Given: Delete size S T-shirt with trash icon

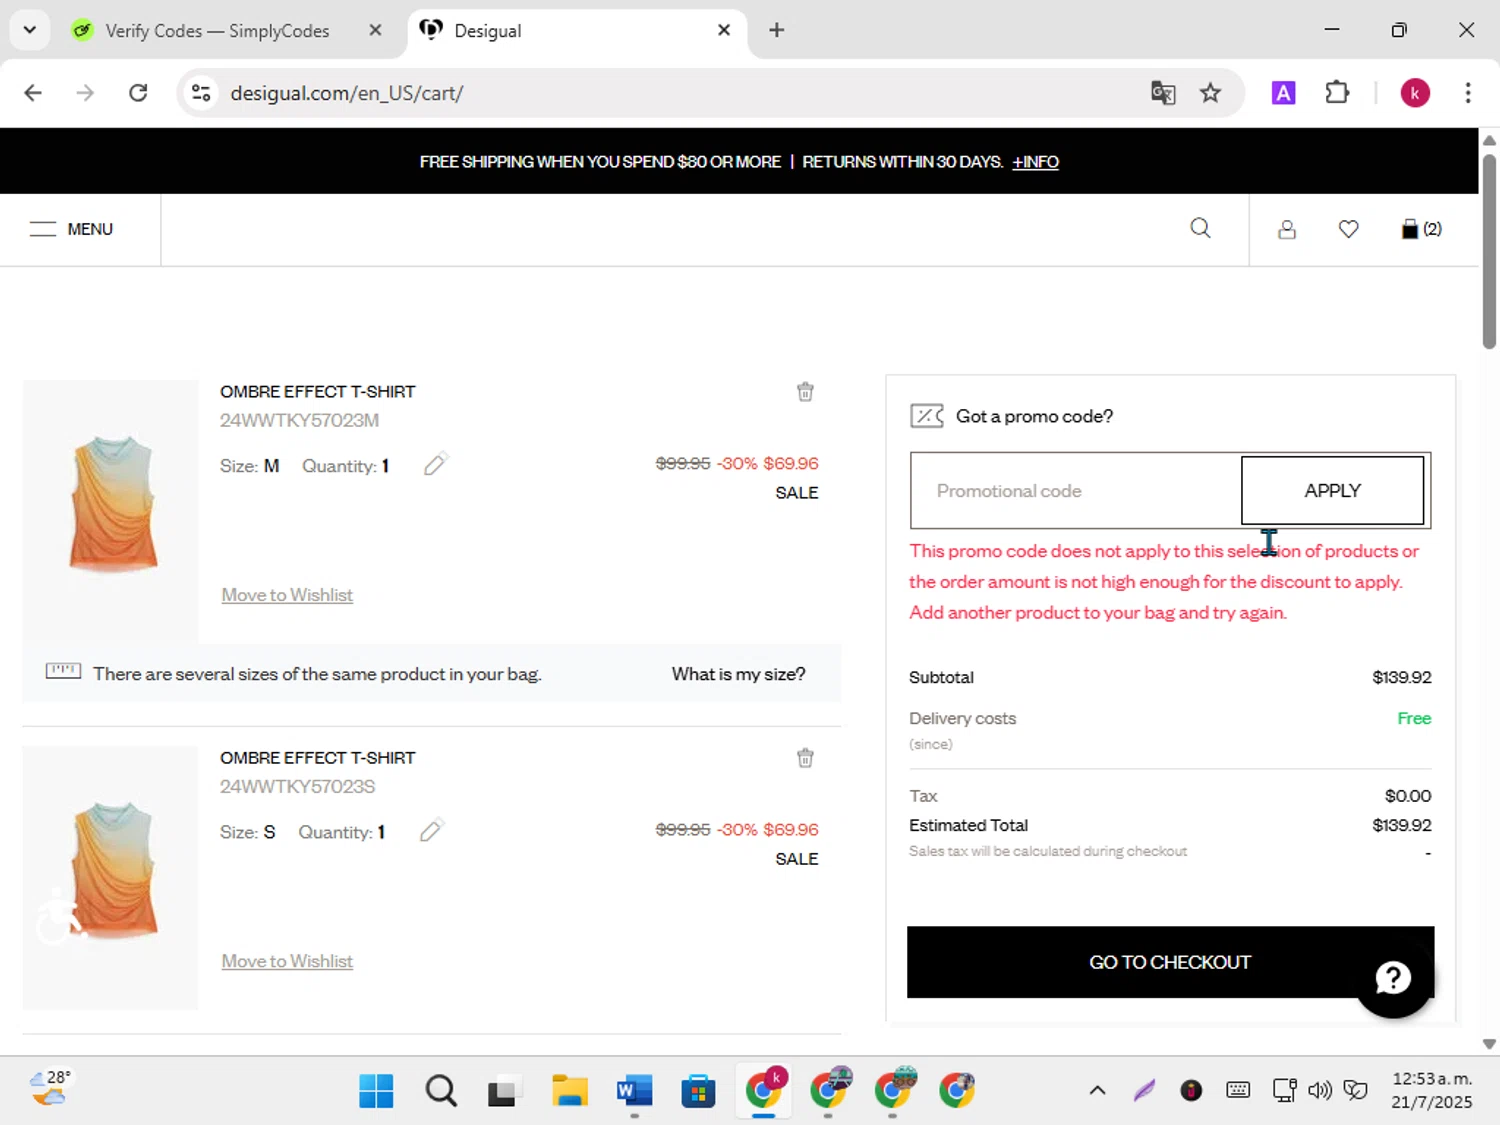Looking at the screenshot, I should point(805,758).
